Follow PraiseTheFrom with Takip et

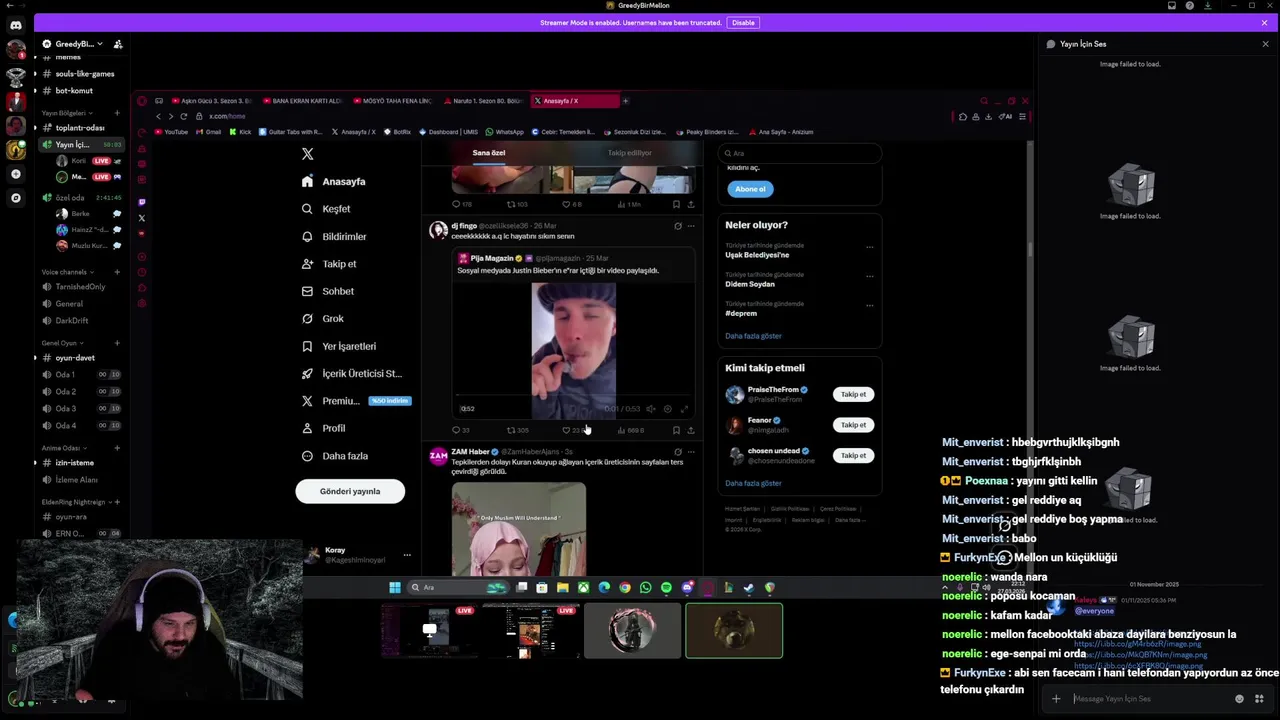[x=853, y=394]
